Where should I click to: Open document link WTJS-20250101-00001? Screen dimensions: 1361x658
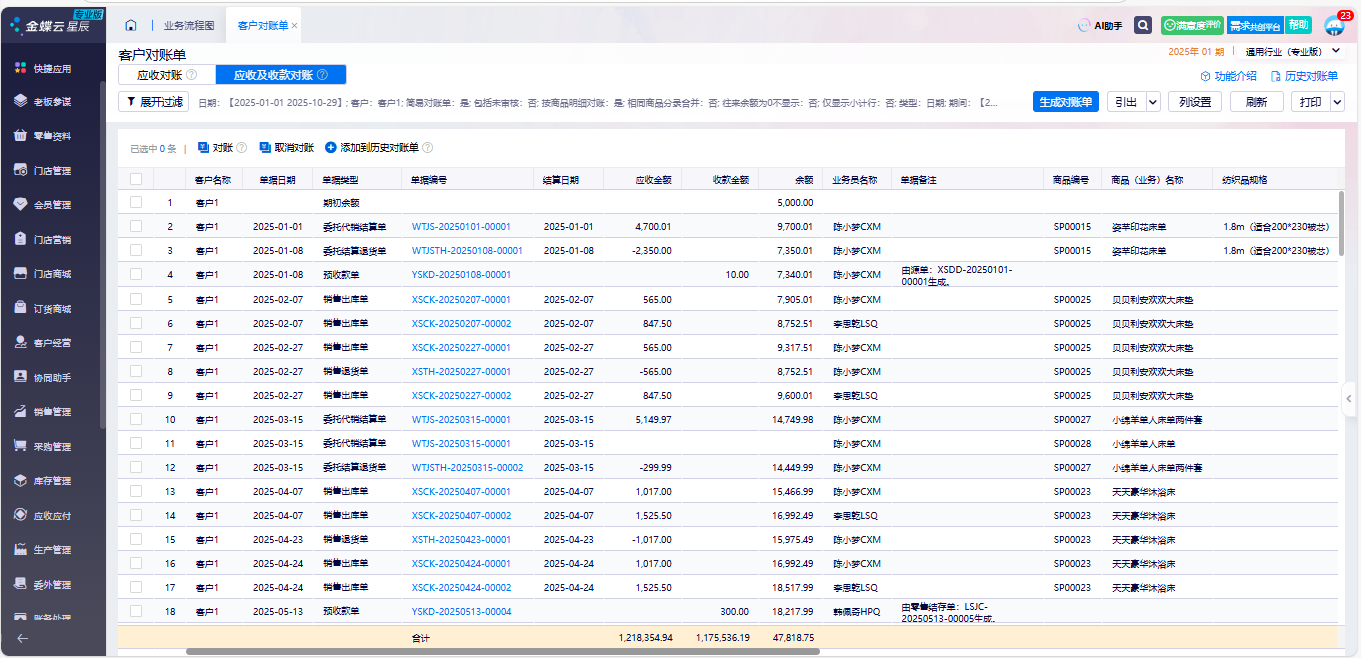pos(461,227)
